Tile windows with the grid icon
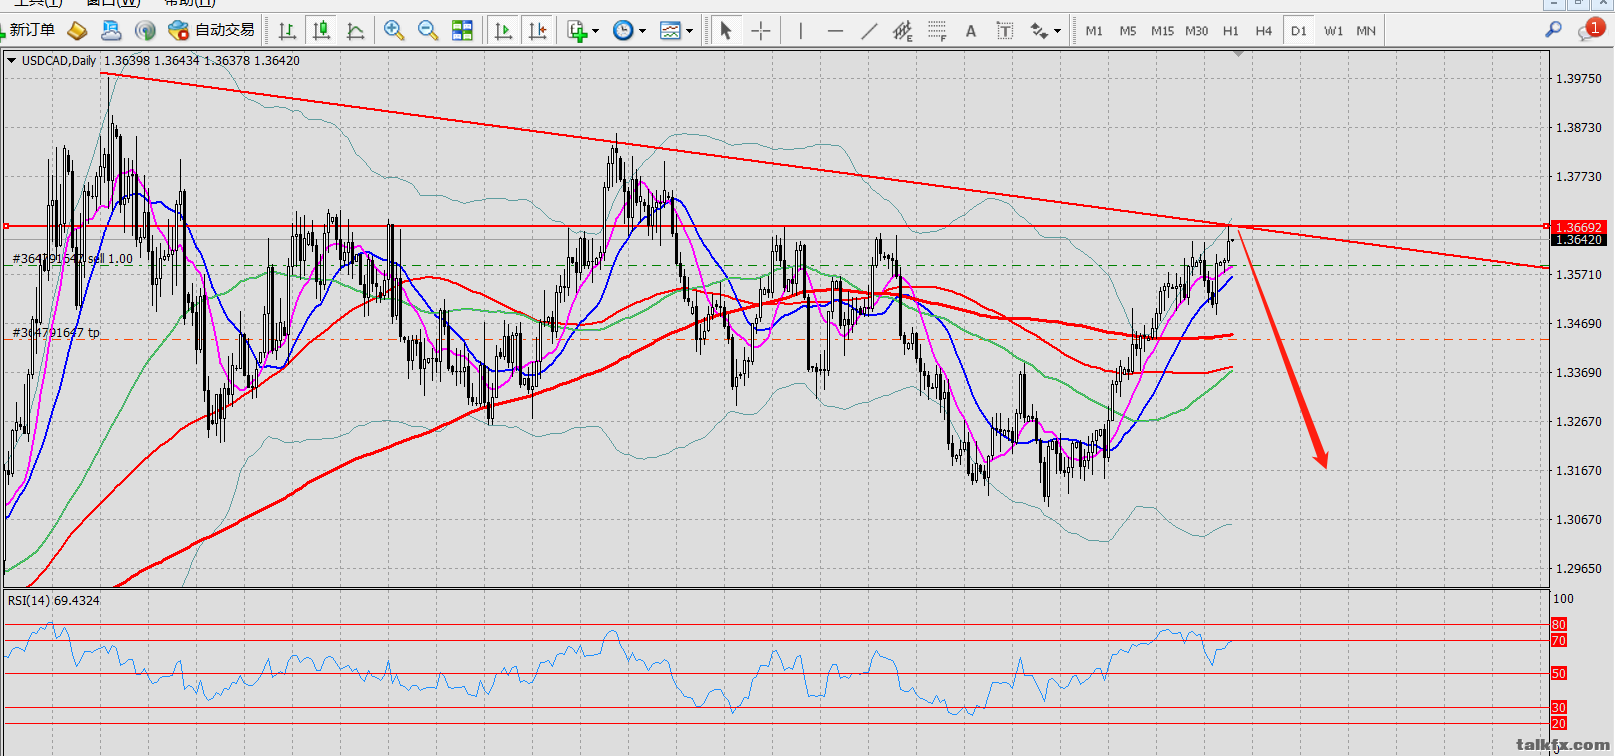The image size is (1615, 756). pos(462,30)
